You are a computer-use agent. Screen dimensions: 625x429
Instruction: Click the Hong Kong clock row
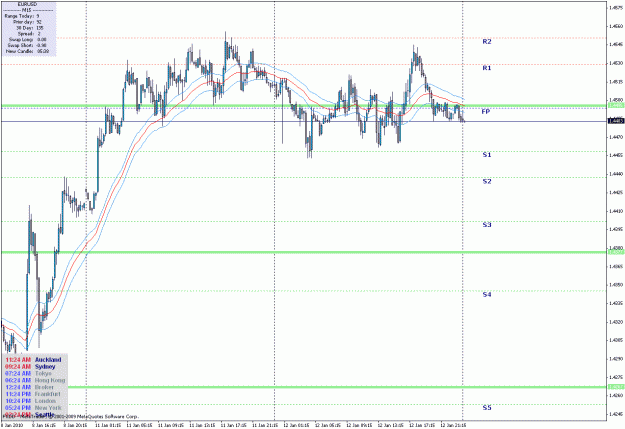click(x=35, y=380)
